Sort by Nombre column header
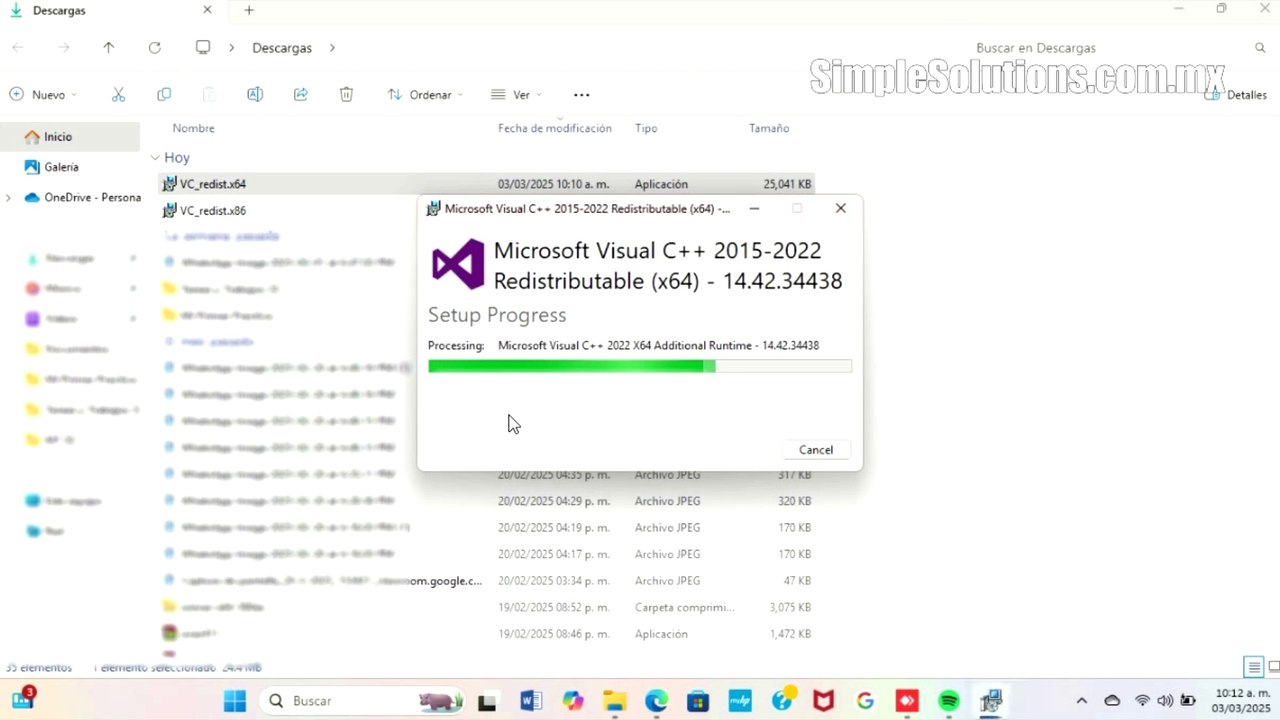This screenshot has width=1280, height=720. [x=193, y=128]
